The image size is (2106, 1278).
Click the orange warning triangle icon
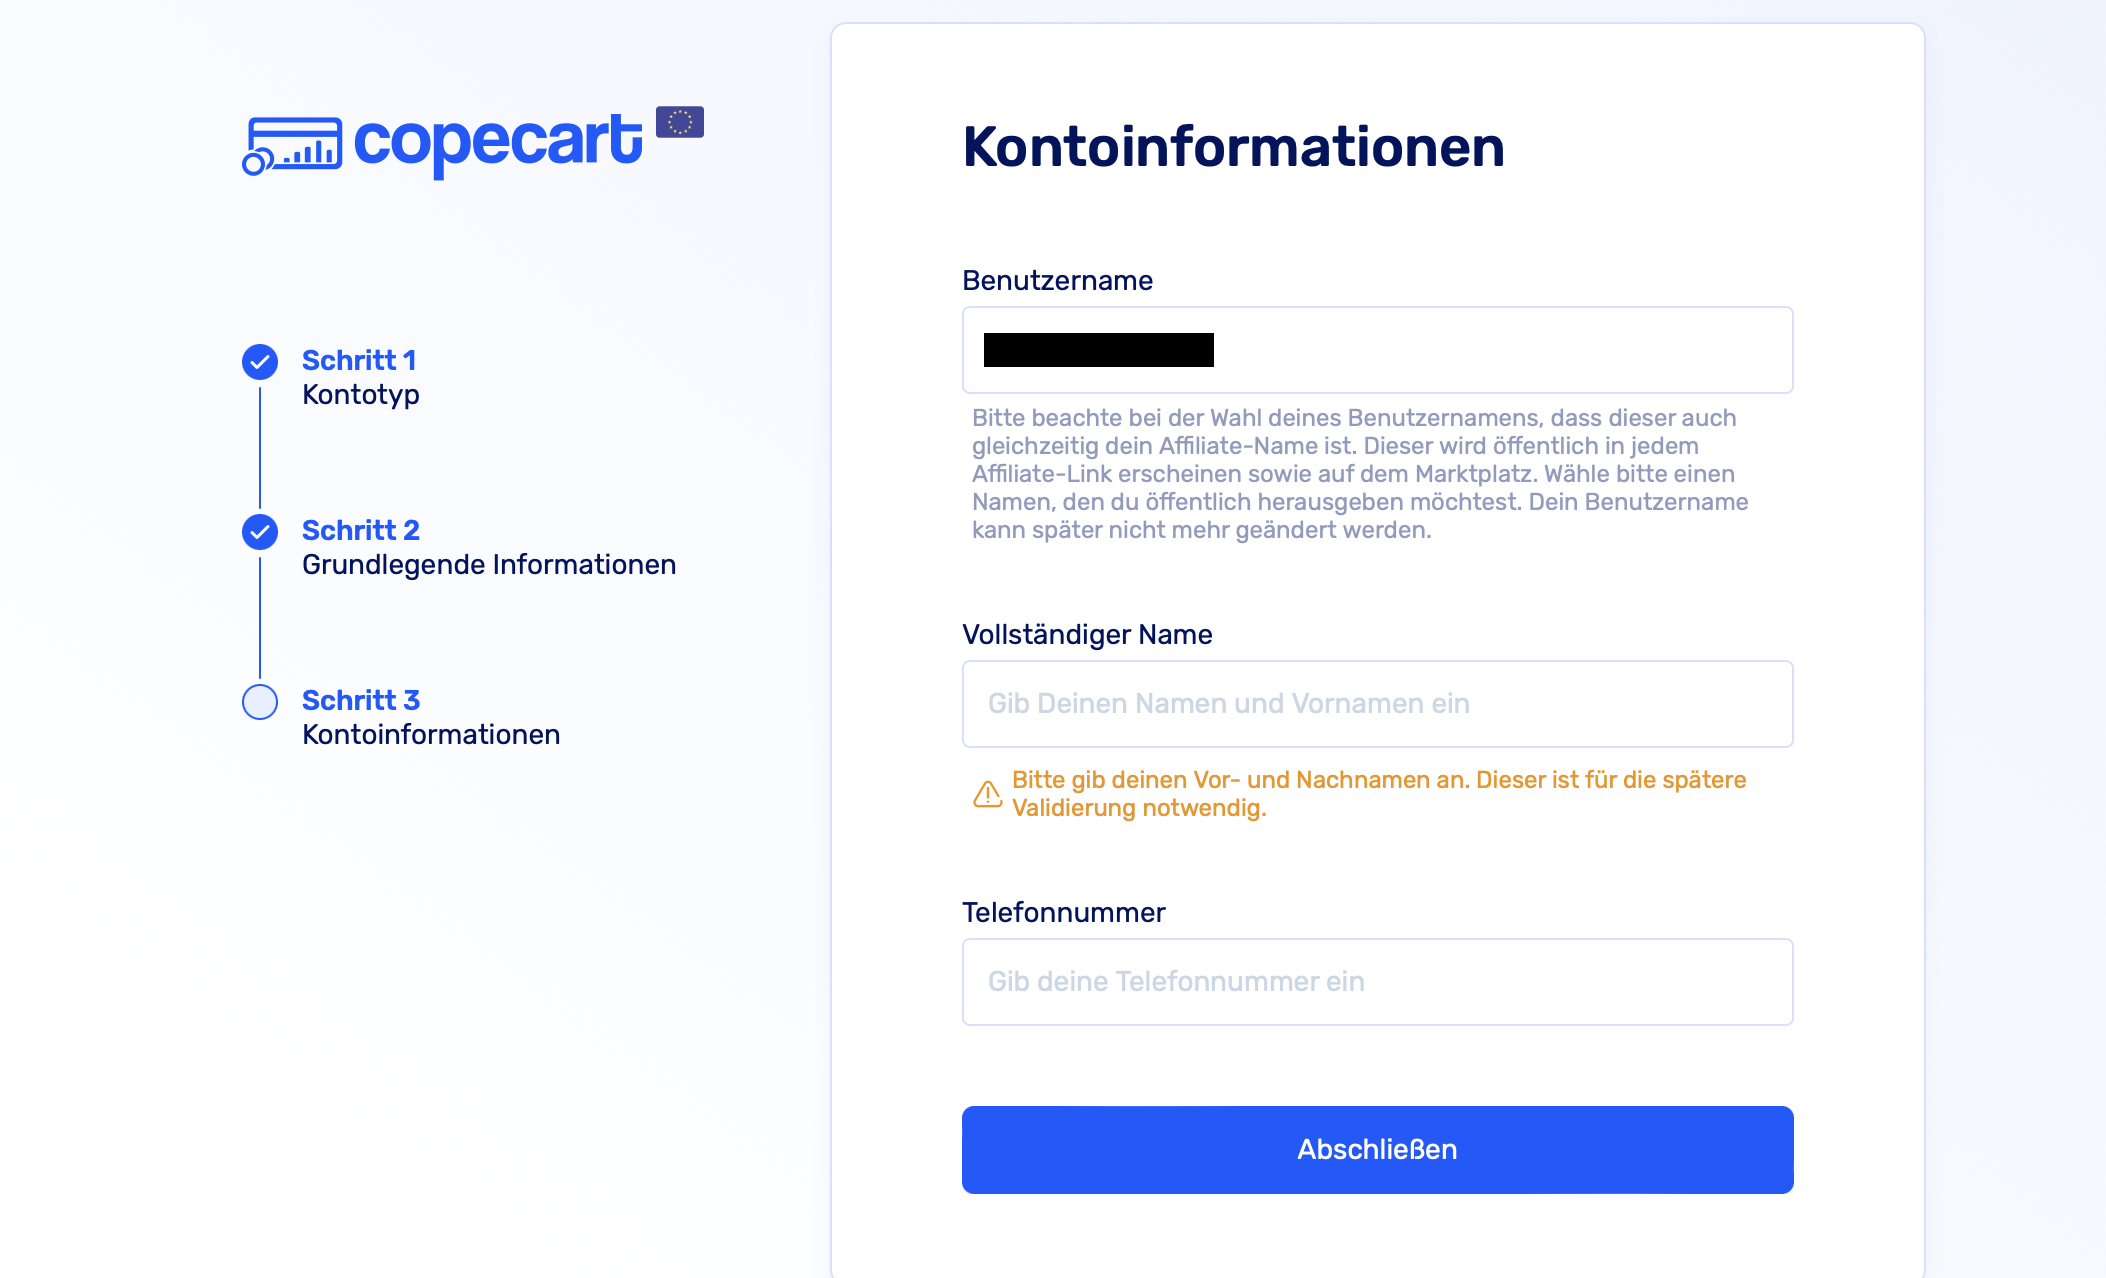pos(987,794)
